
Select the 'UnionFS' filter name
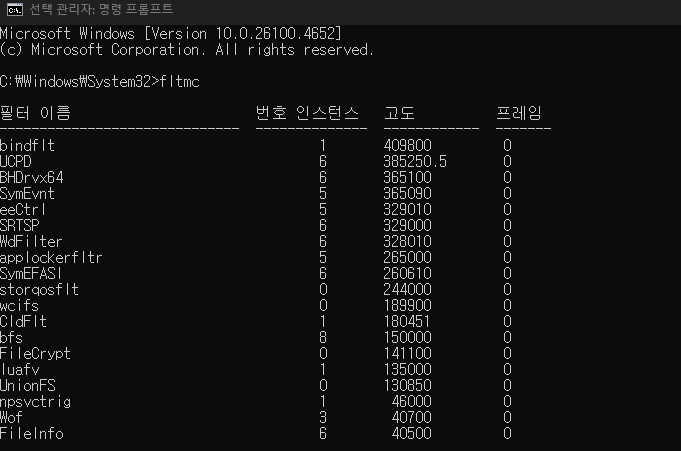[28, 385]
